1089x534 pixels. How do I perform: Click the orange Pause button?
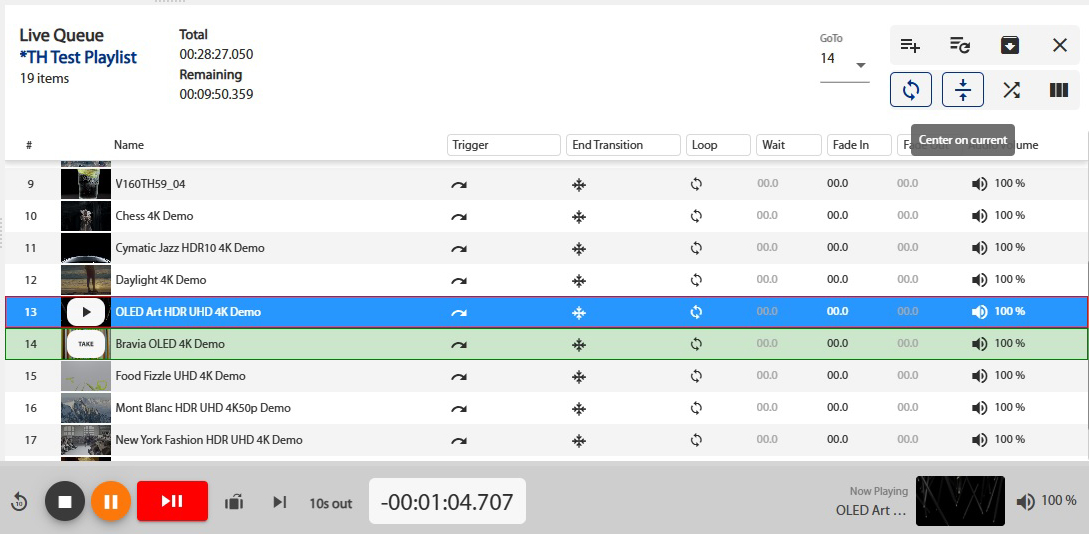point(111,501)
